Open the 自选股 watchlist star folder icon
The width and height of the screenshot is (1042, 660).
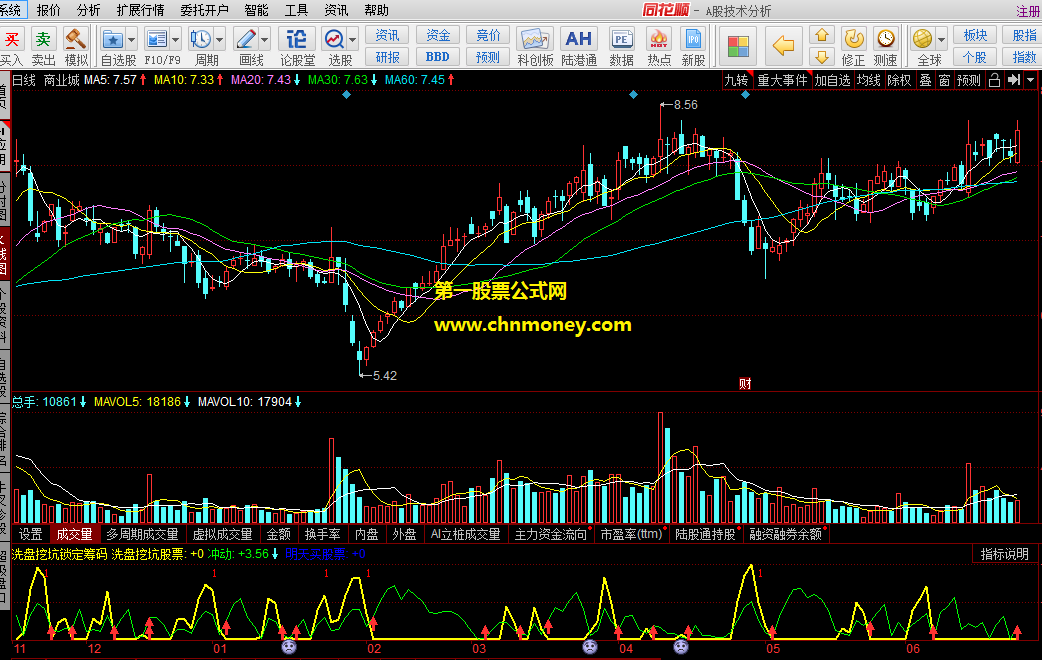(112, 40)
